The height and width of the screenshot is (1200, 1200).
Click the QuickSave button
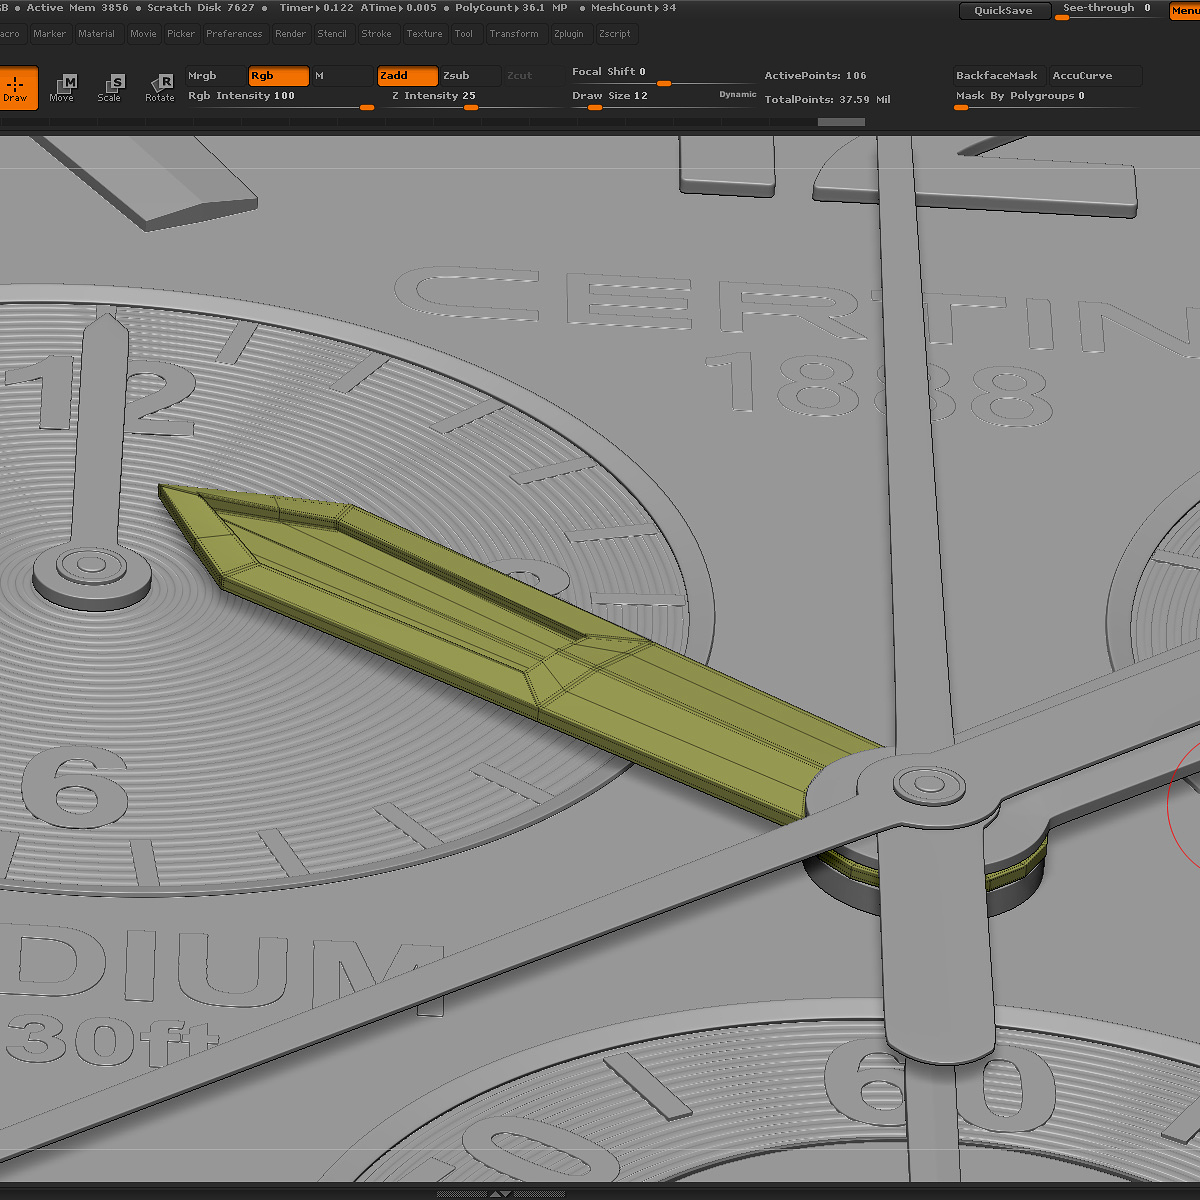[x=1003, y=11]
